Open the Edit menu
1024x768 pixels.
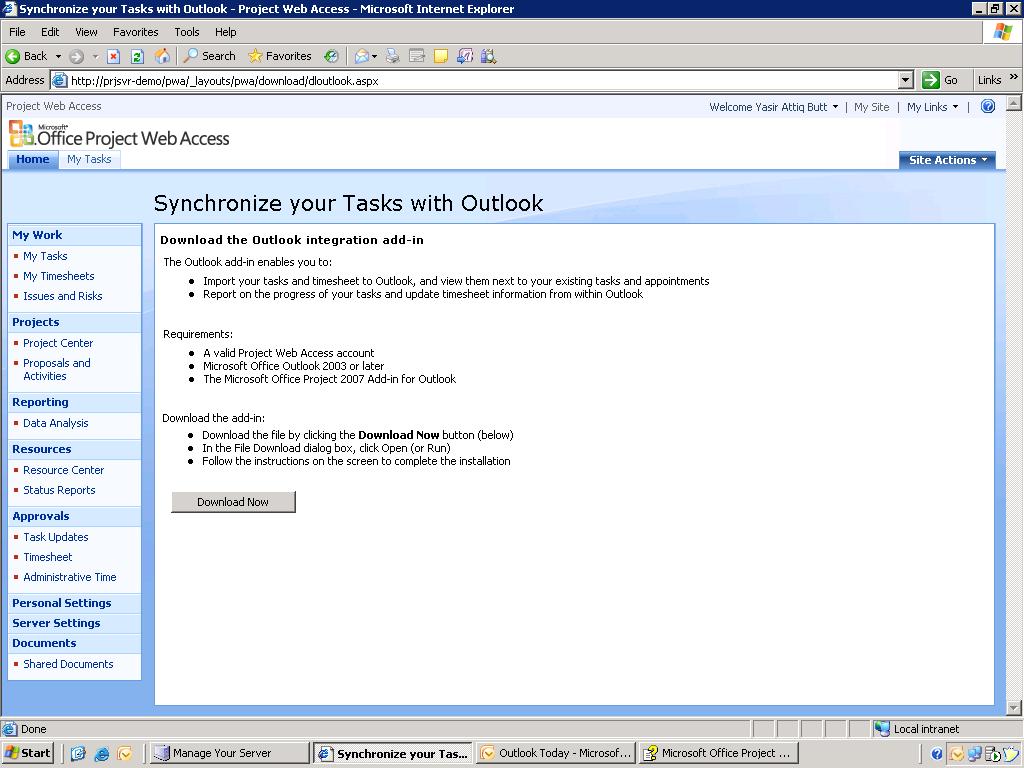coord(50,32)
